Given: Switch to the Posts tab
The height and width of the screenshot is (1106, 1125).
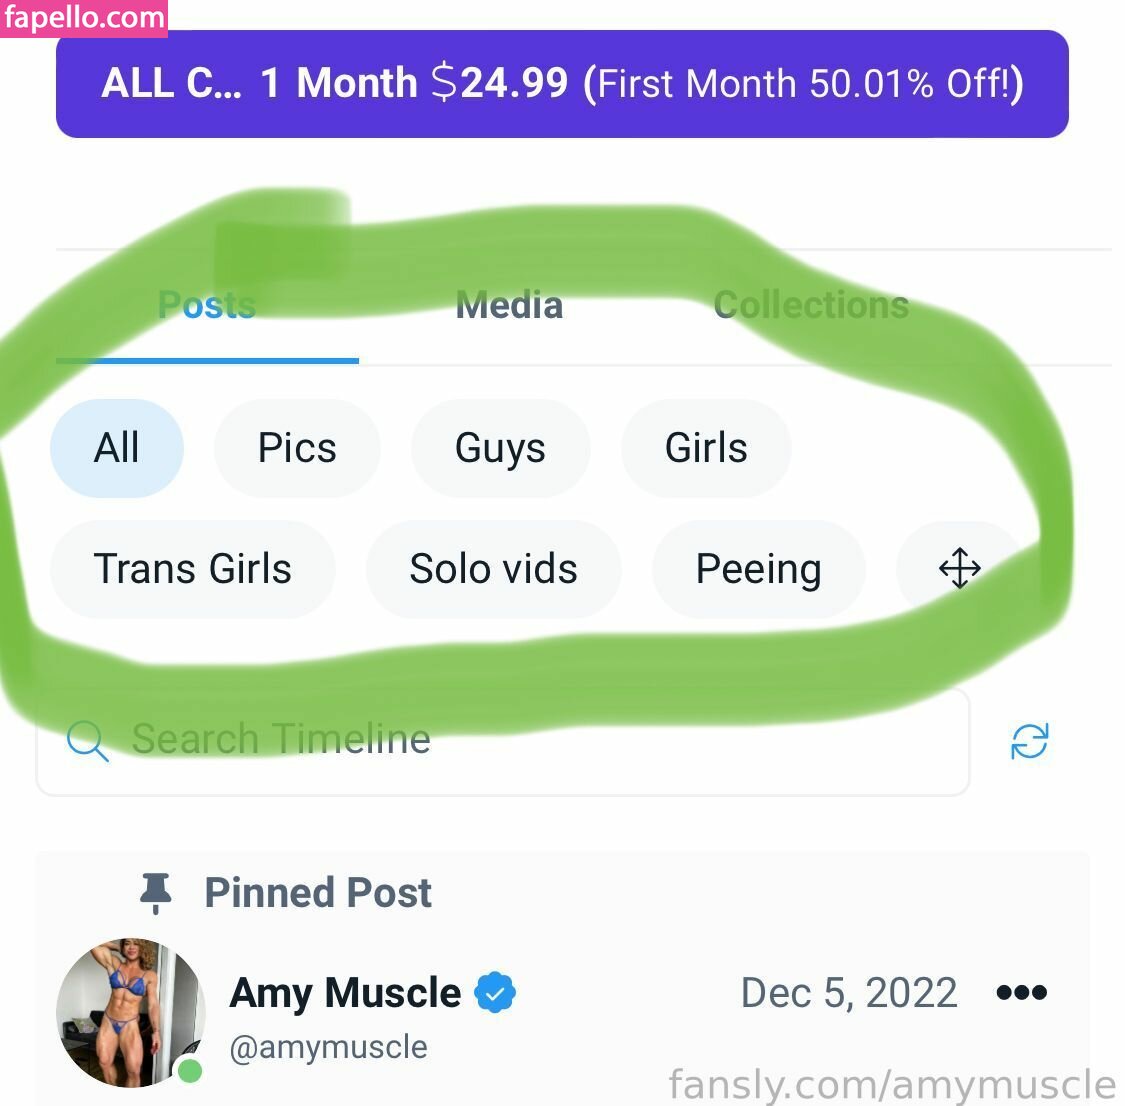Looking at the screenshot, I should tap(207, 305).
